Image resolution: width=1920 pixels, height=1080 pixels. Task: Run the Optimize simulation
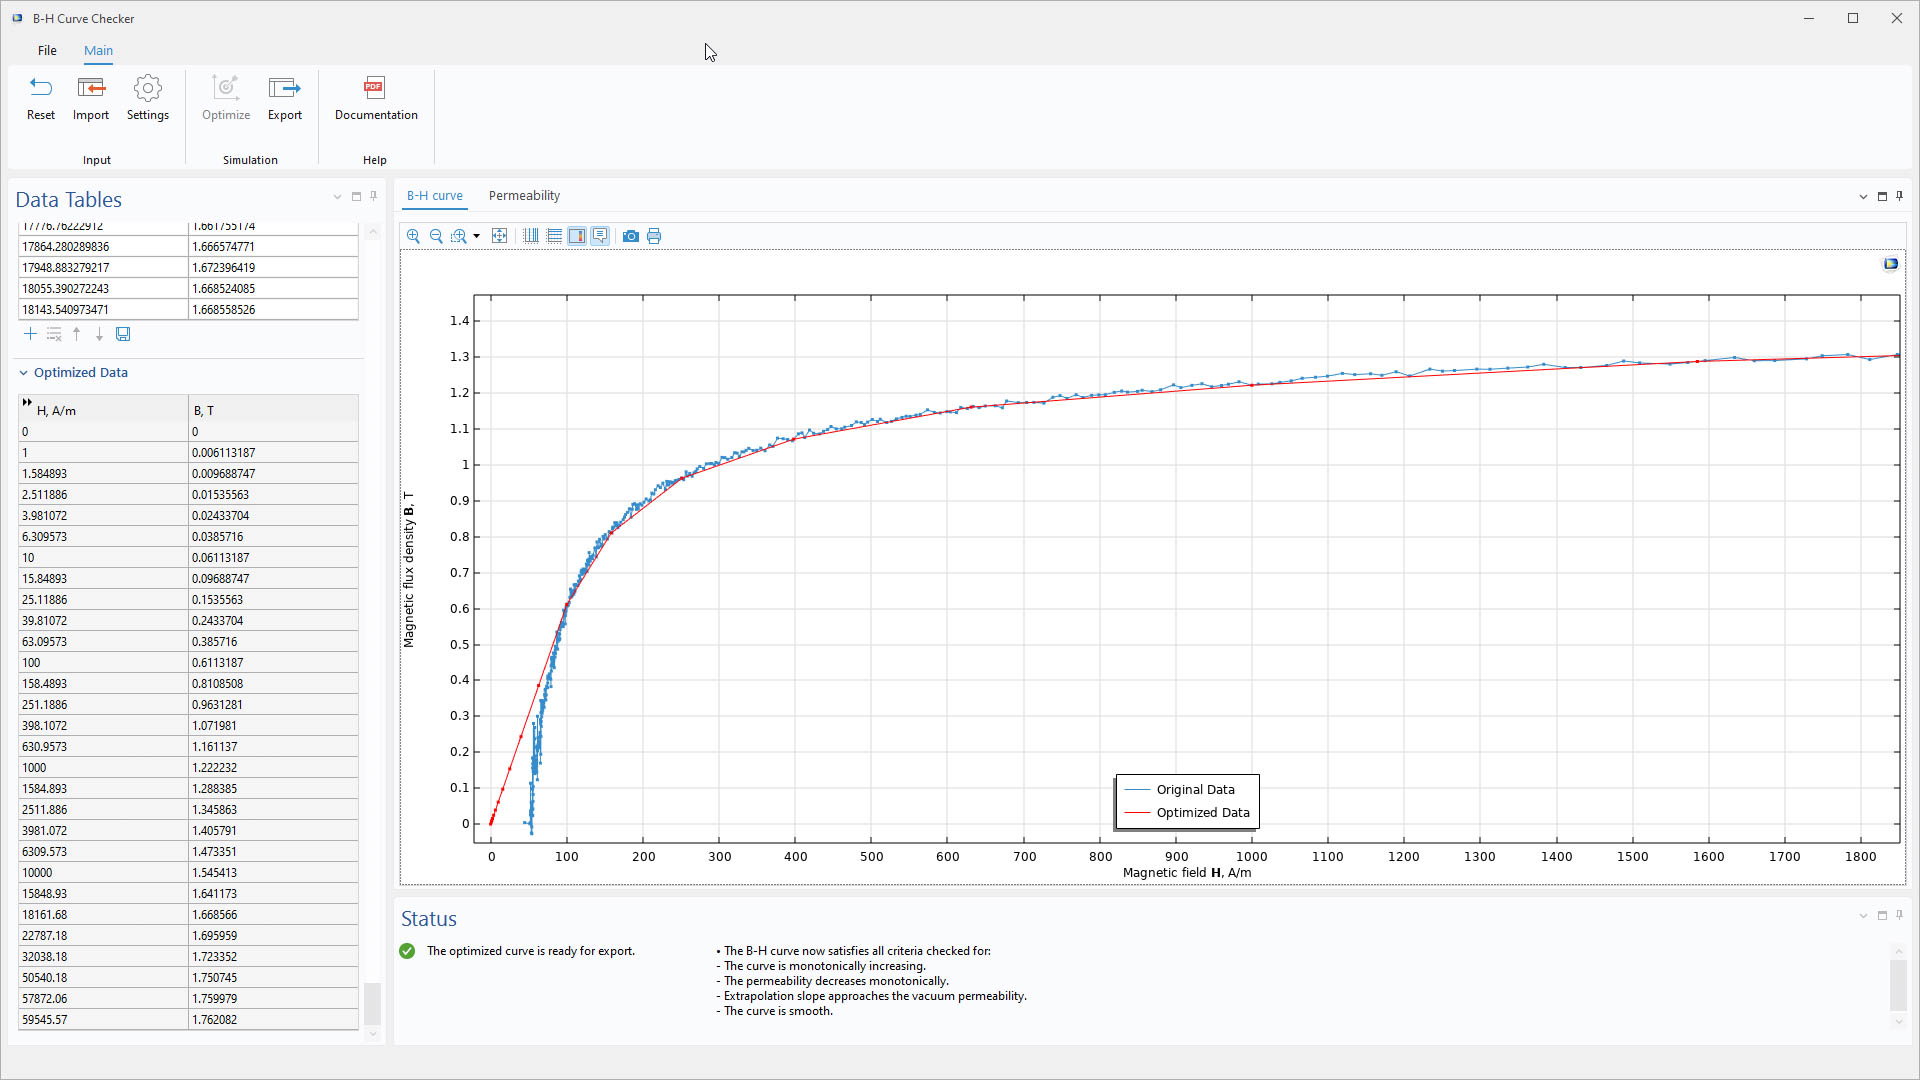click(225, 98)
